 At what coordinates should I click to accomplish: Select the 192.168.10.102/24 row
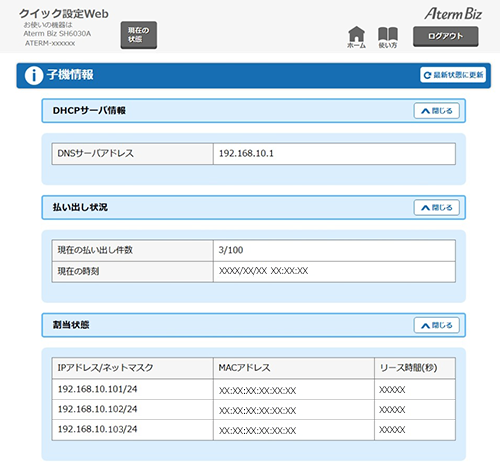coord(254,410)
